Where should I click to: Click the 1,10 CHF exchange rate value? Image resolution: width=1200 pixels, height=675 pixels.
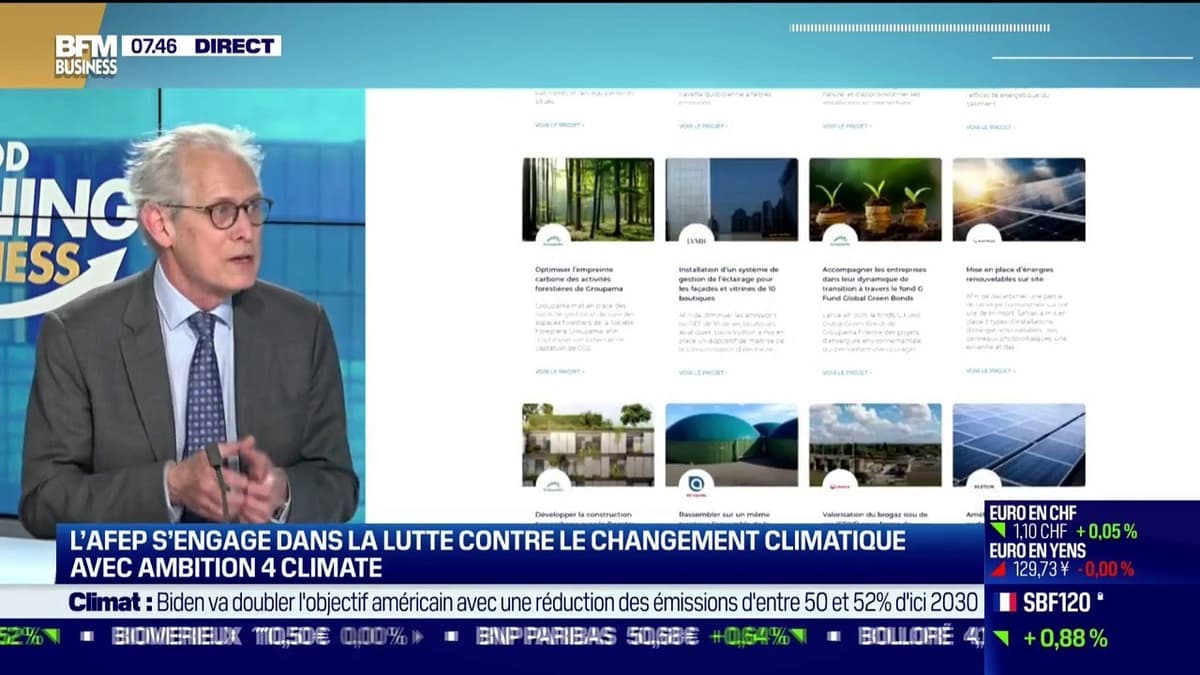(1041, 532)
